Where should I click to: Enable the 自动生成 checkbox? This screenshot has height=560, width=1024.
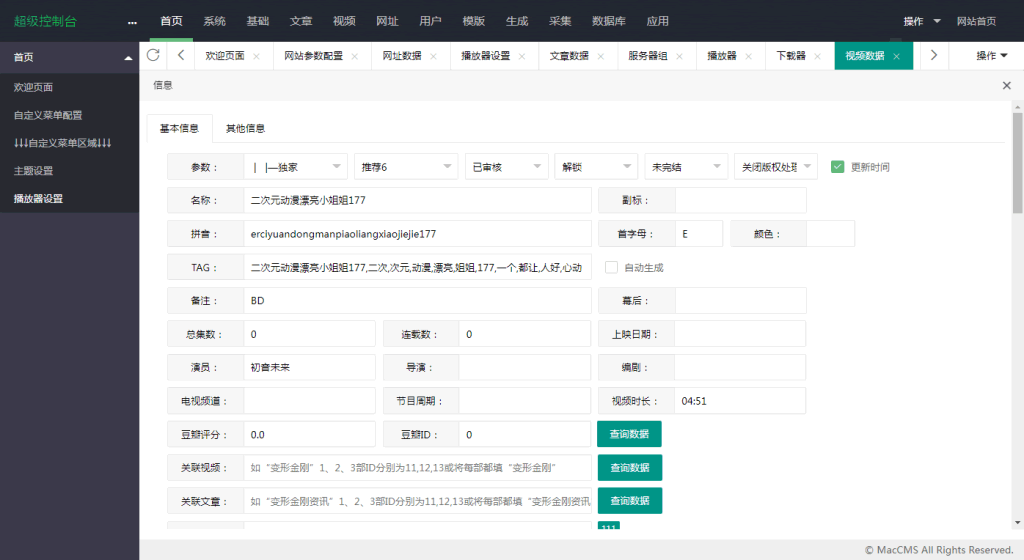point(611,267)
